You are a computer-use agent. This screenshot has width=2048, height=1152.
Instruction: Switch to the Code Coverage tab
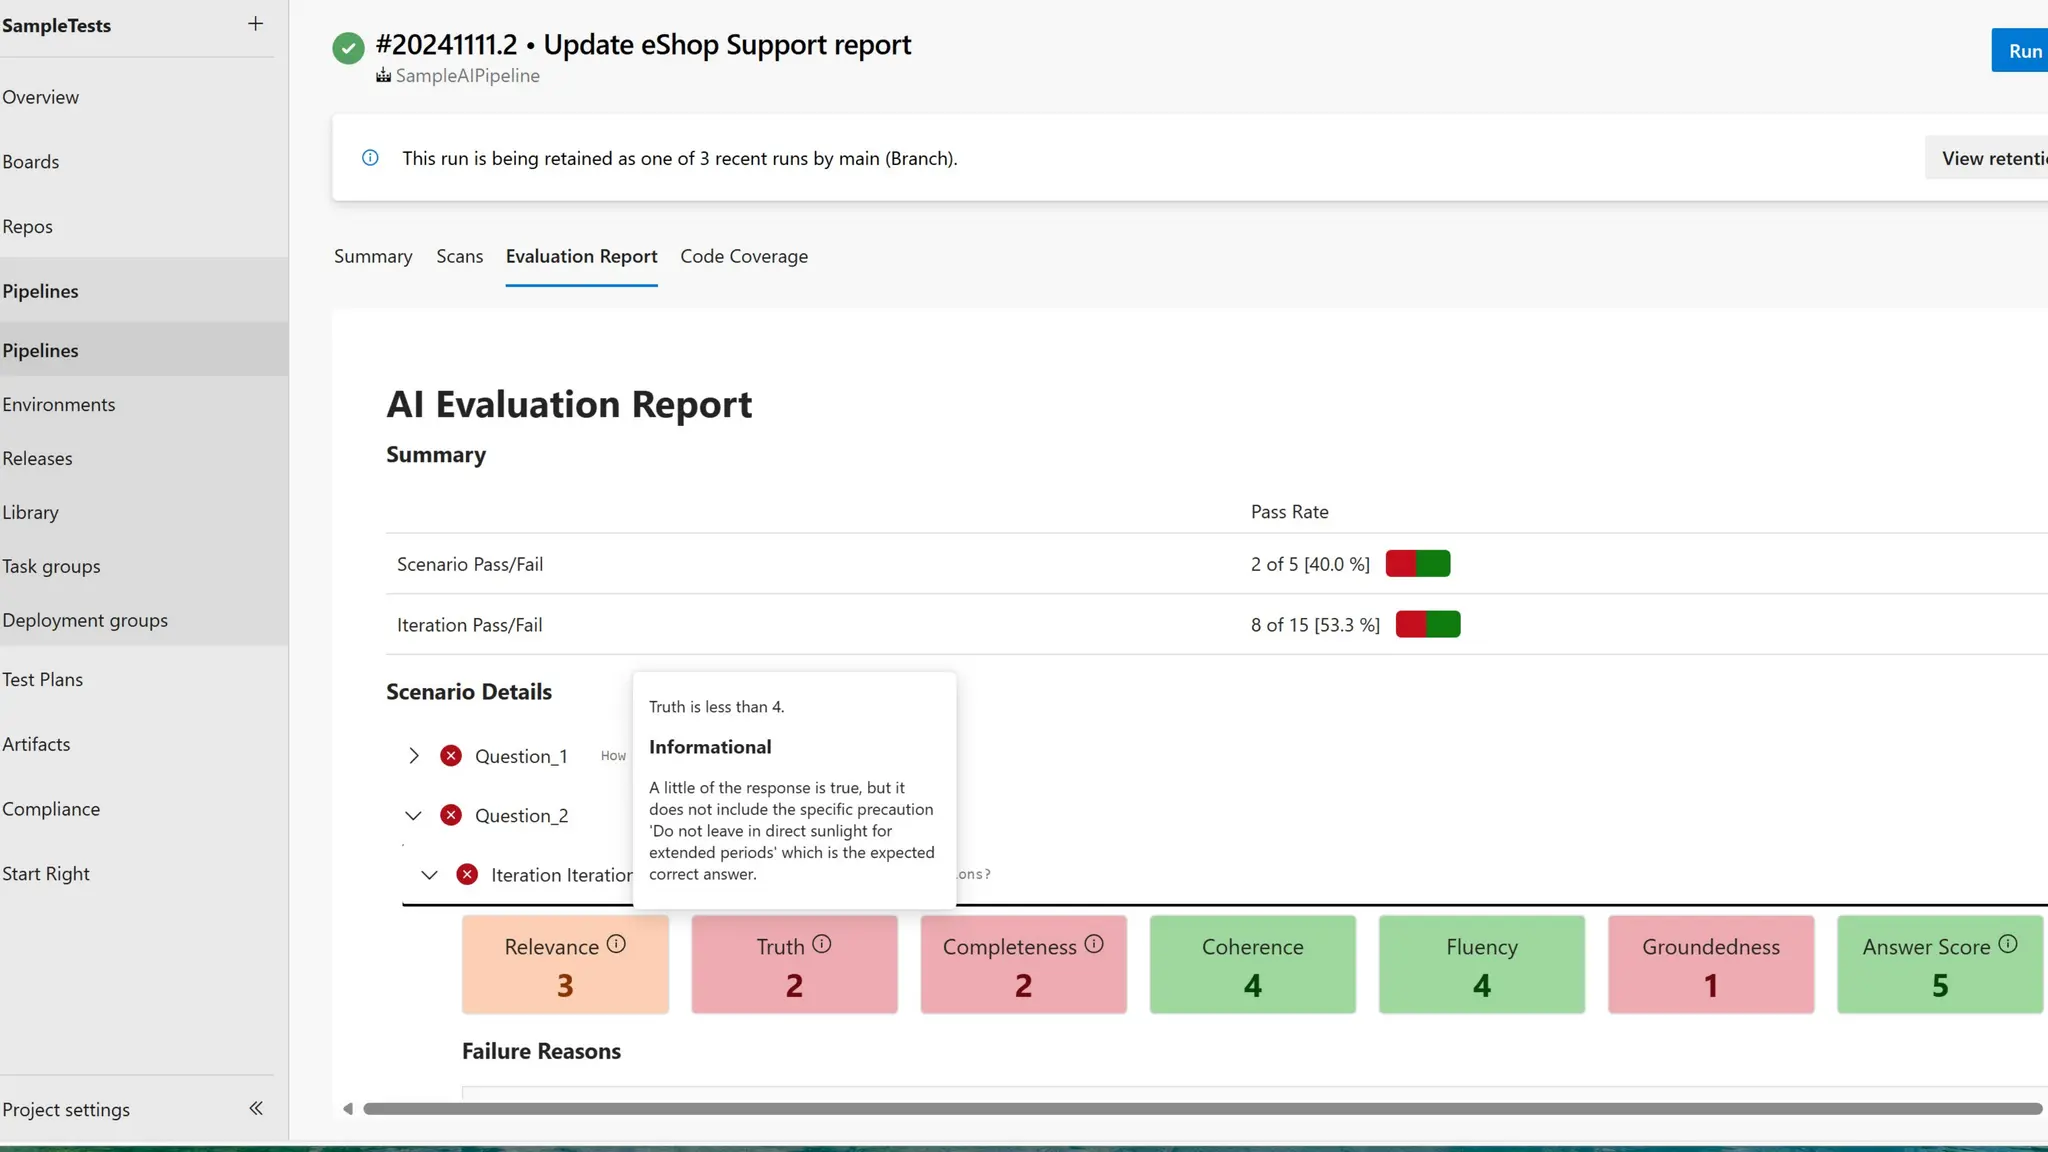pyautogui.click(x=744, y=256)
